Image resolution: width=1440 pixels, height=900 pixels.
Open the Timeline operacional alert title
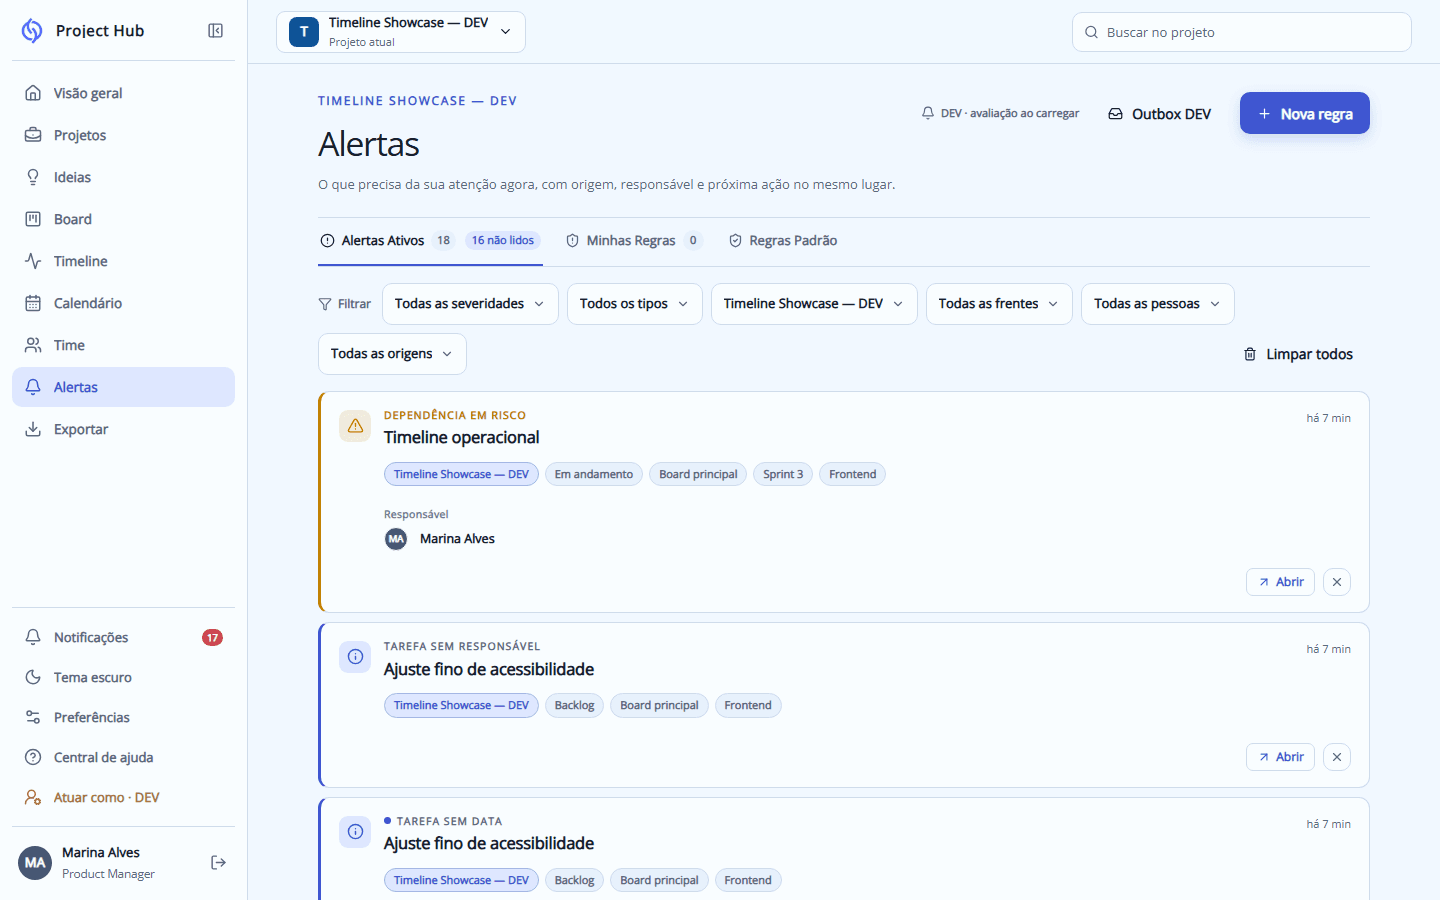(x=462, y=437)
